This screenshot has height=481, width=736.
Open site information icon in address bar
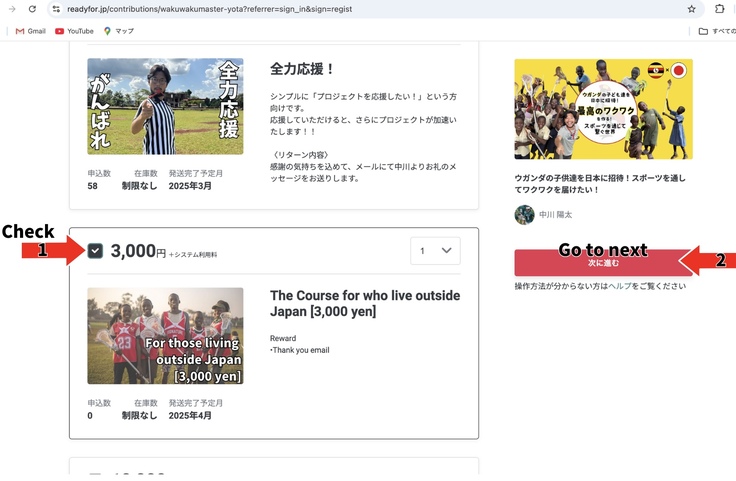(x=57, y=9)
